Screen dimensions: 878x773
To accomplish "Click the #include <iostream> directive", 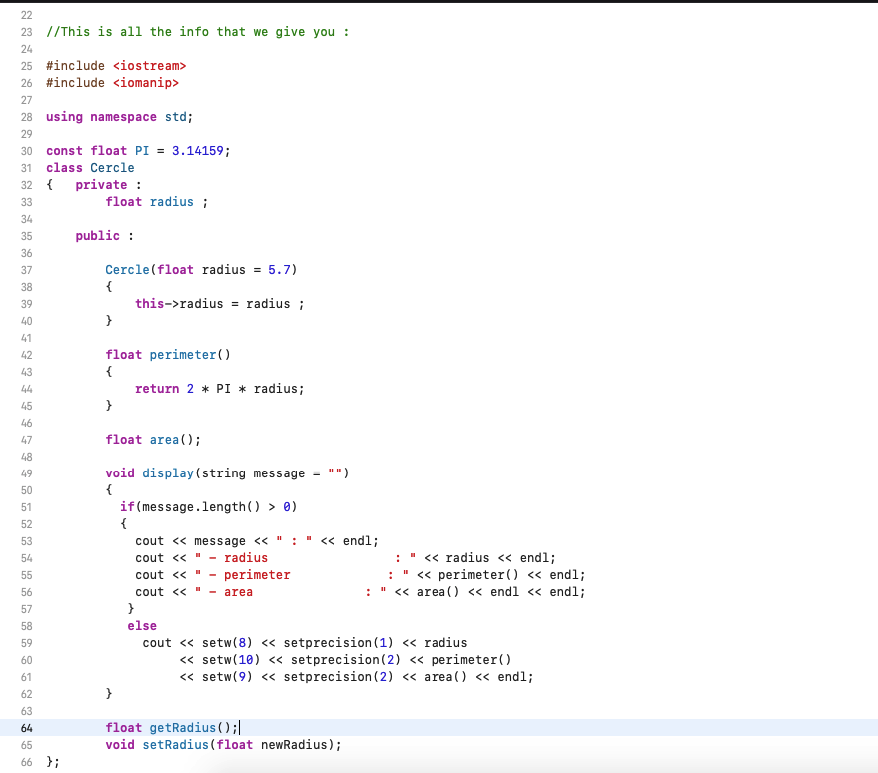I will coord(115,65).
